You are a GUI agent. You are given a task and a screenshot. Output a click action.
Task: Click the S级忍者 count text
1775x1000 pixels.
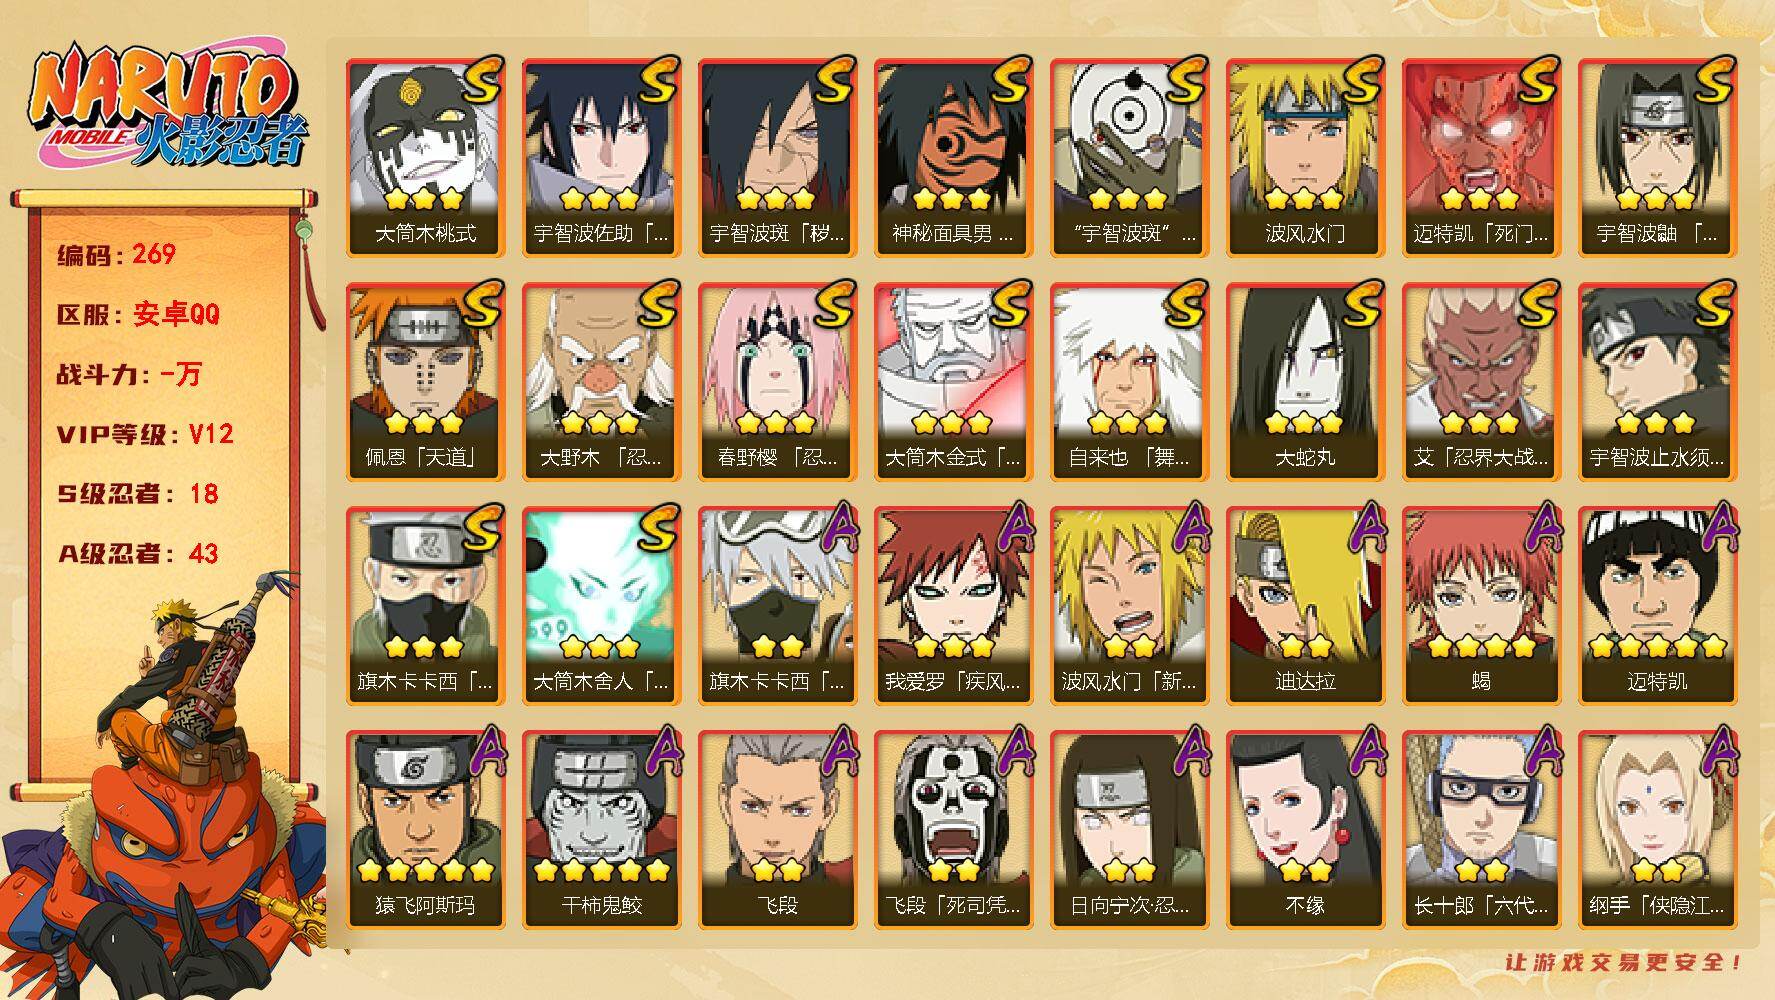pyautogui.click(x=137, y=494)
